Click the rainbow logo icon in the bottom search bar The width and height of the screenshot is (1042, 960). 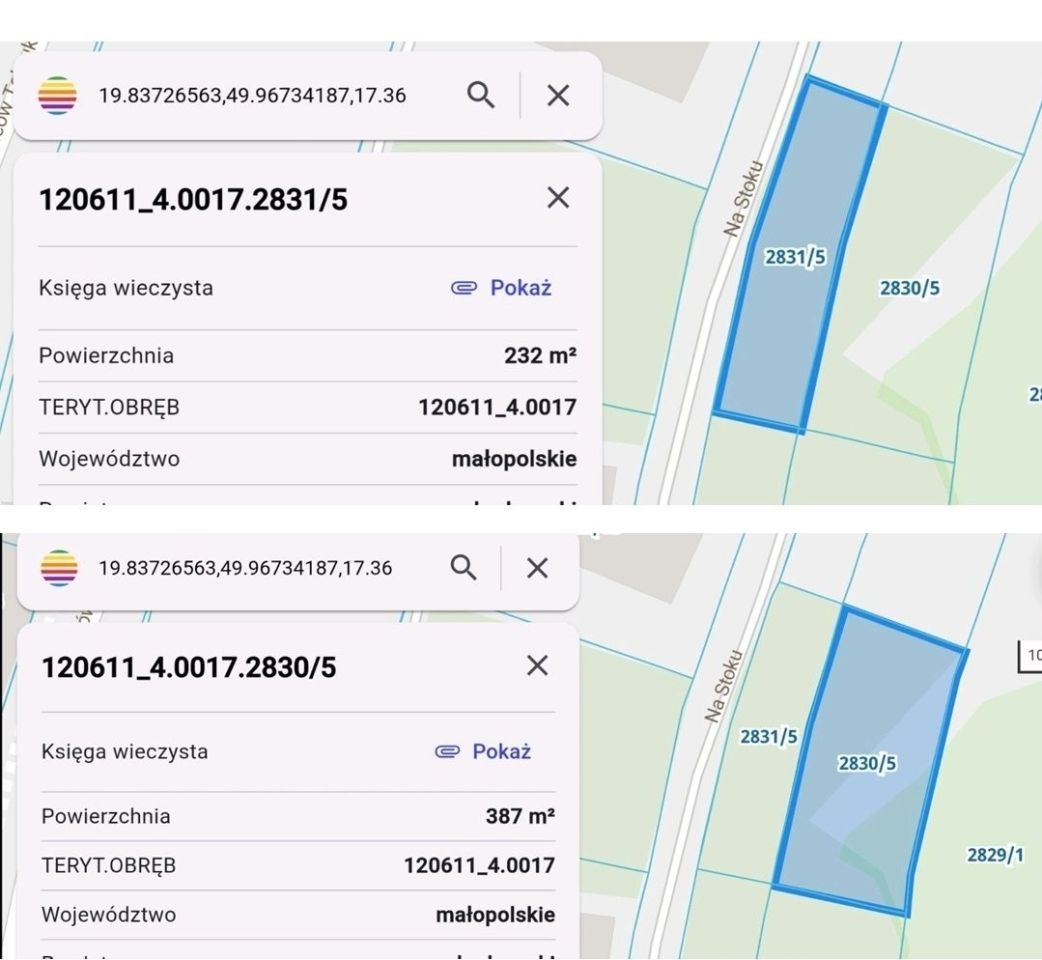[59, 568]
